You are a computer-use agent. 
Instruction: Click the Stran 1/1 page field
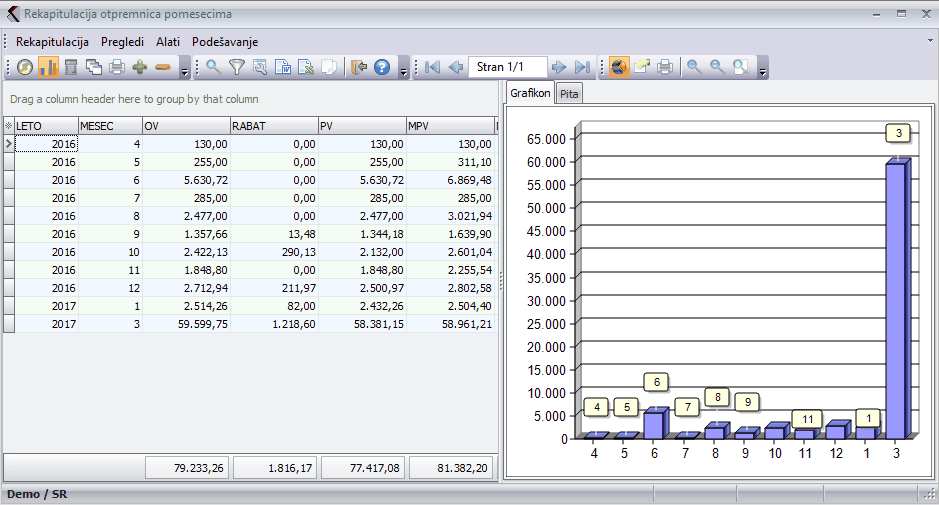point(507,67)
